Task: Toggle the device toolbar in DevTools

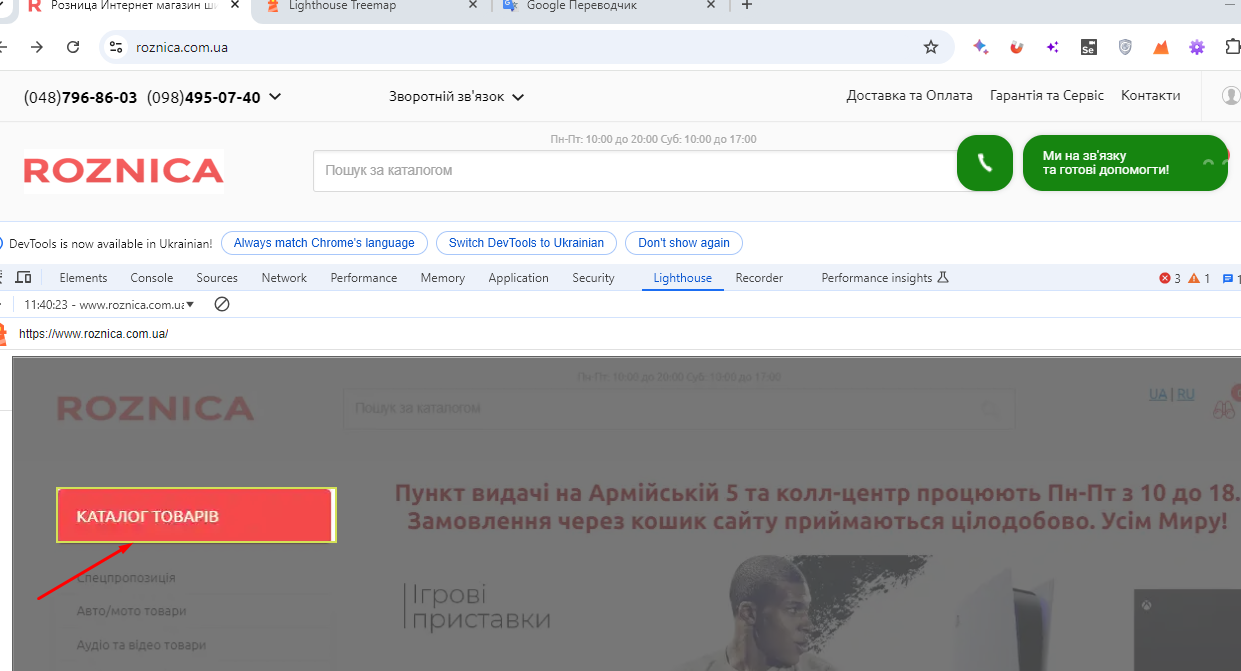Action: [x=24, y=278]
